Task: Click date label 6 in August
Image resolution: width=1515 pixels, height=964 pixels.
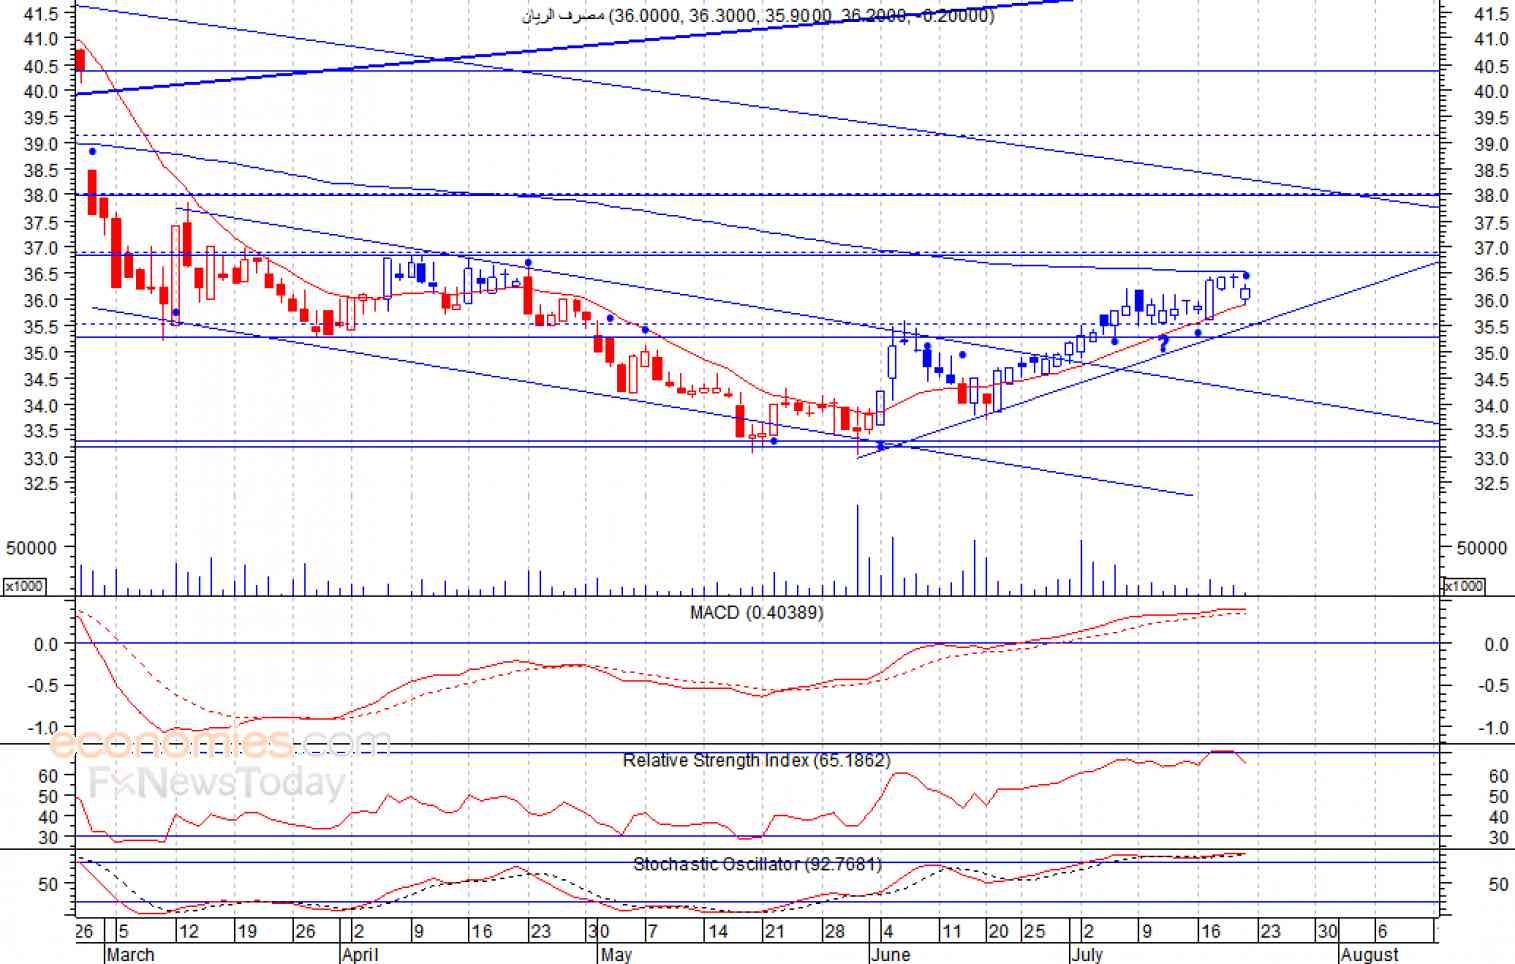Action: [x=1382, y=931]
